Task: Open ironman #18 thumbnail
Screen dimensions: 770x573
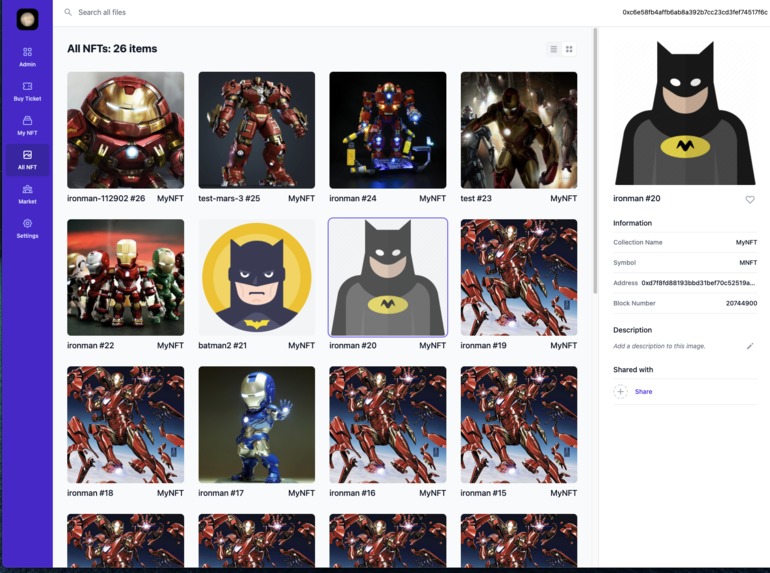Action: point(126,425)
